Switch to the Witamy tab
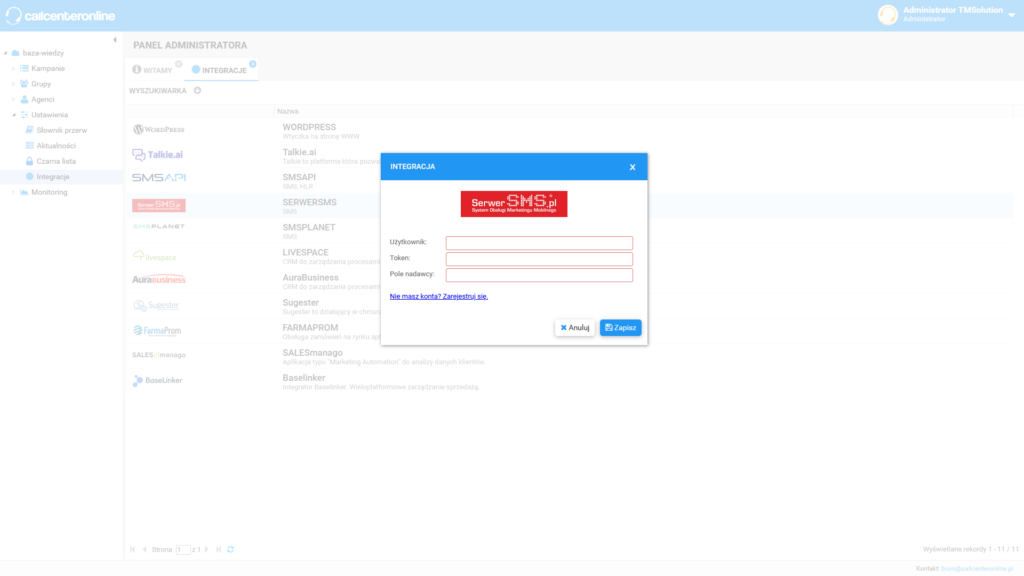This screenshot has width=1024, height=576. [153, 70]
